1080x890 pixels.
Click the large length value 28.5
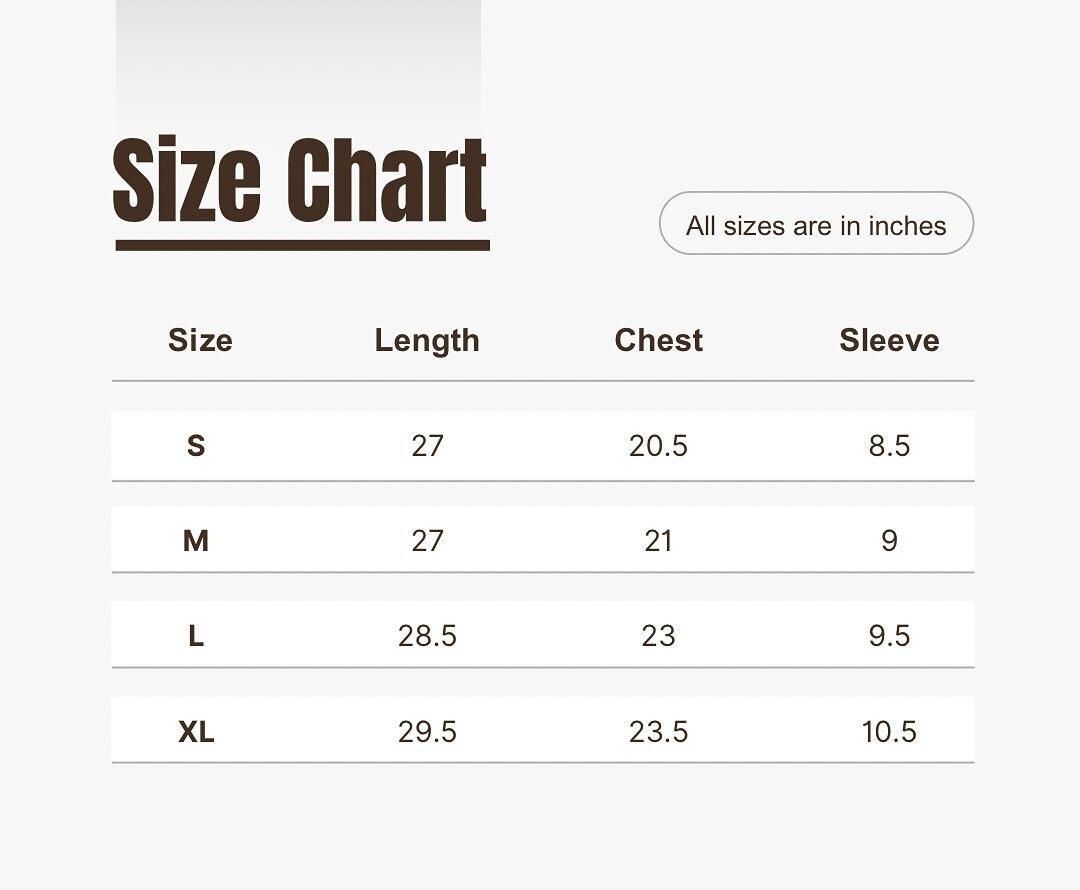[x=427, y=636]
